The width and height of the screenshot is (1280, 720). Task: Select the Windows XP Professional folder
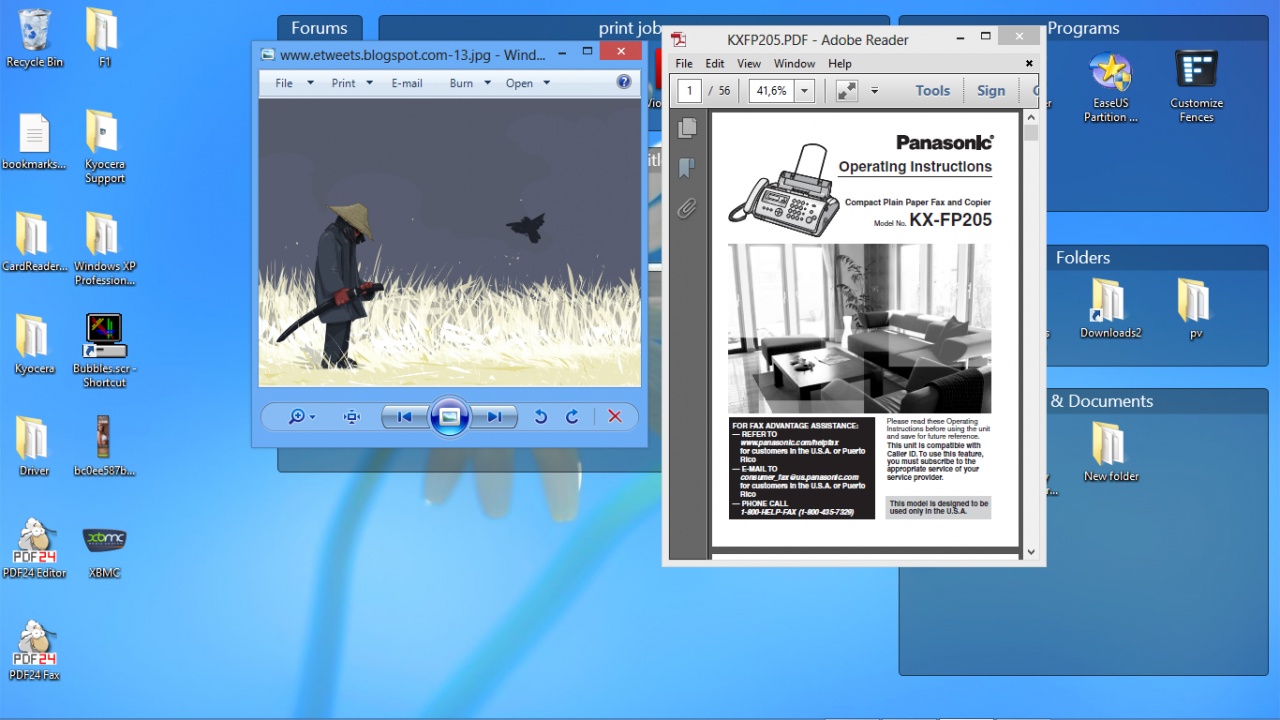[104, 249]
